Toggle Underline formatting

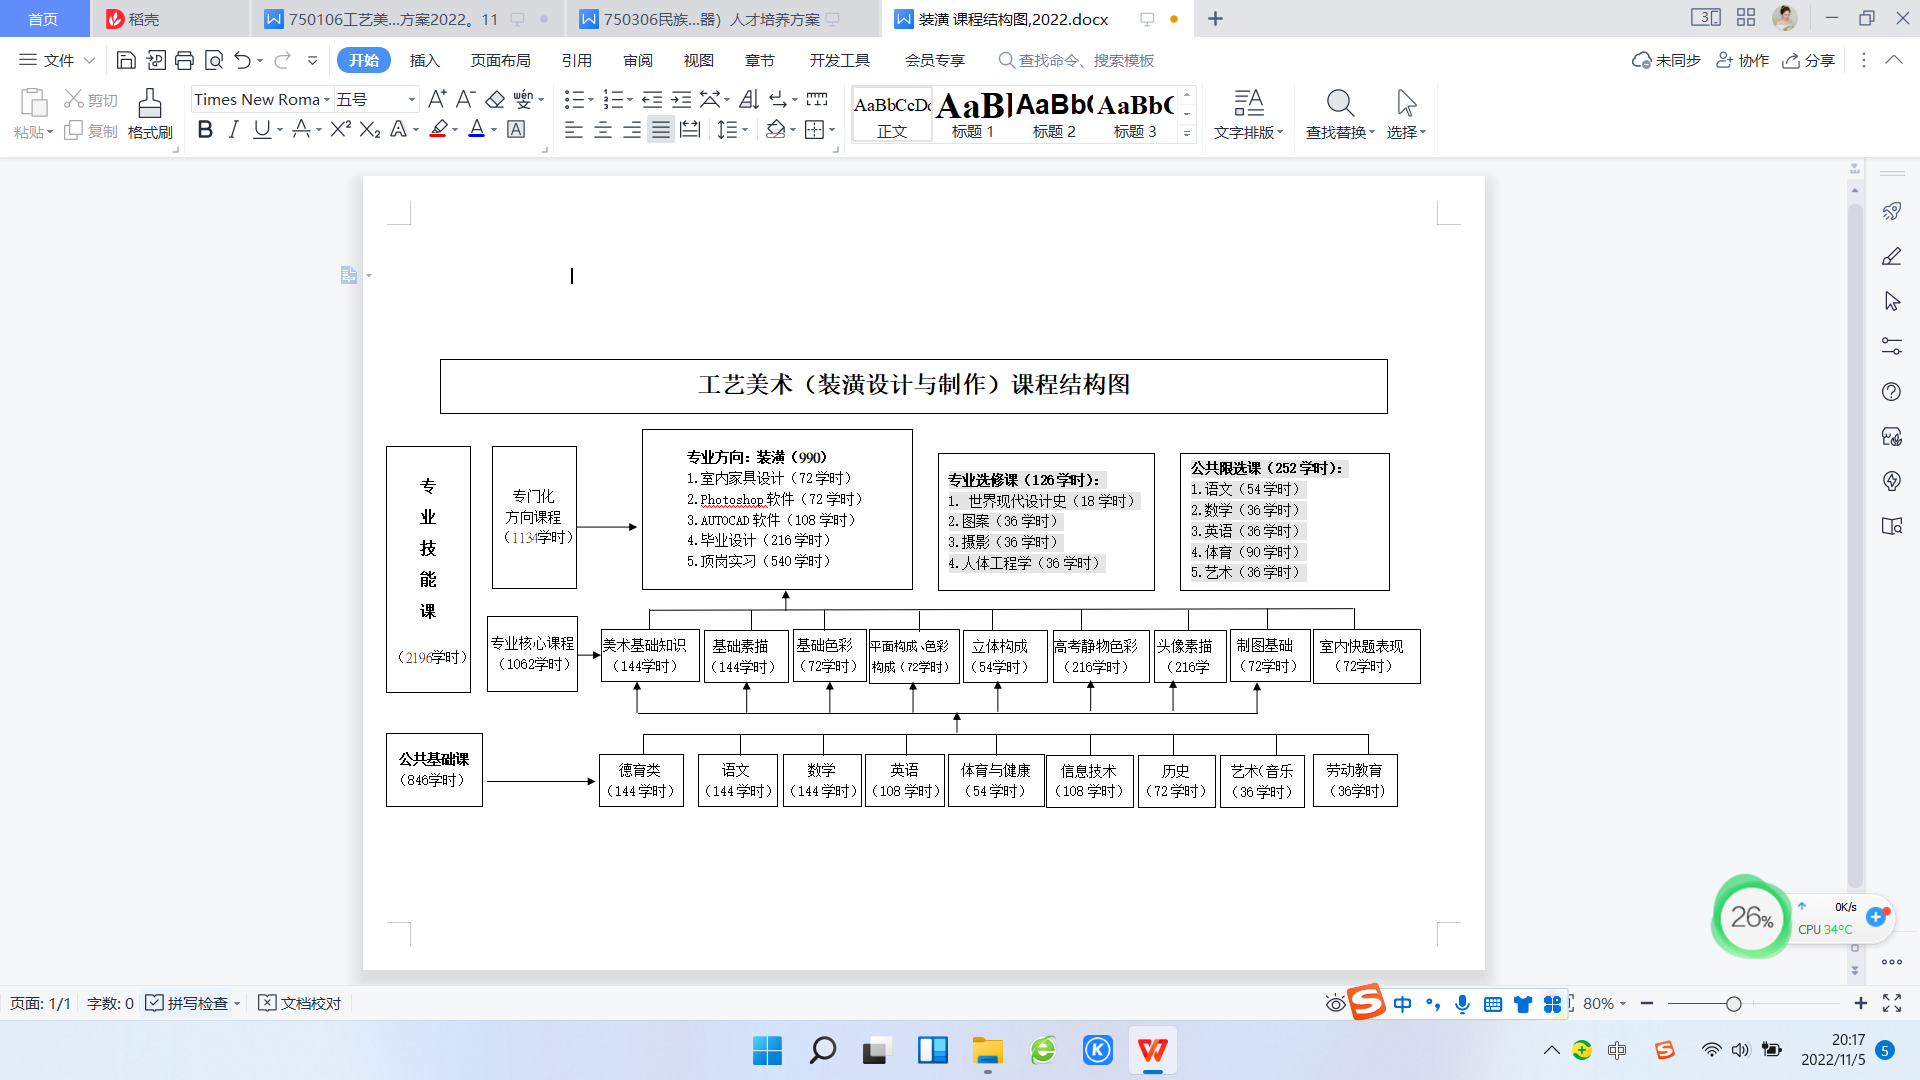tap(262, 129)
